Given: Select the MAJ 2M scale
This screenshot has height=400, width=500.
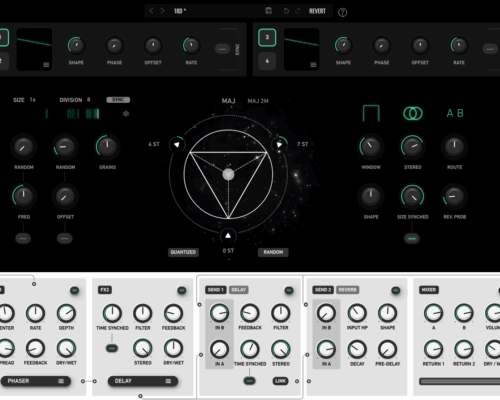Looking at the screenshot, I should tap(258, 101).
